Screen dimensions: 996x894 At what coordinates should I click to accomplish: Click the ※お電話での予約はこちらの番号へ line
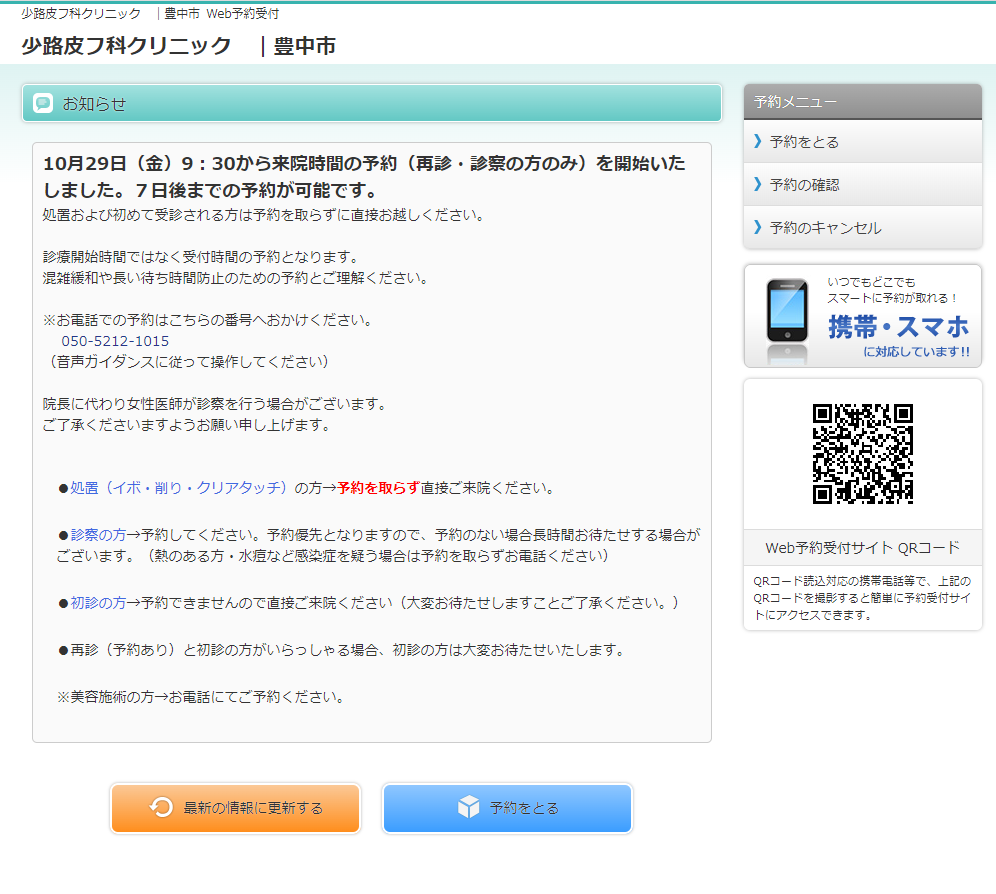(x=208, y=320)
